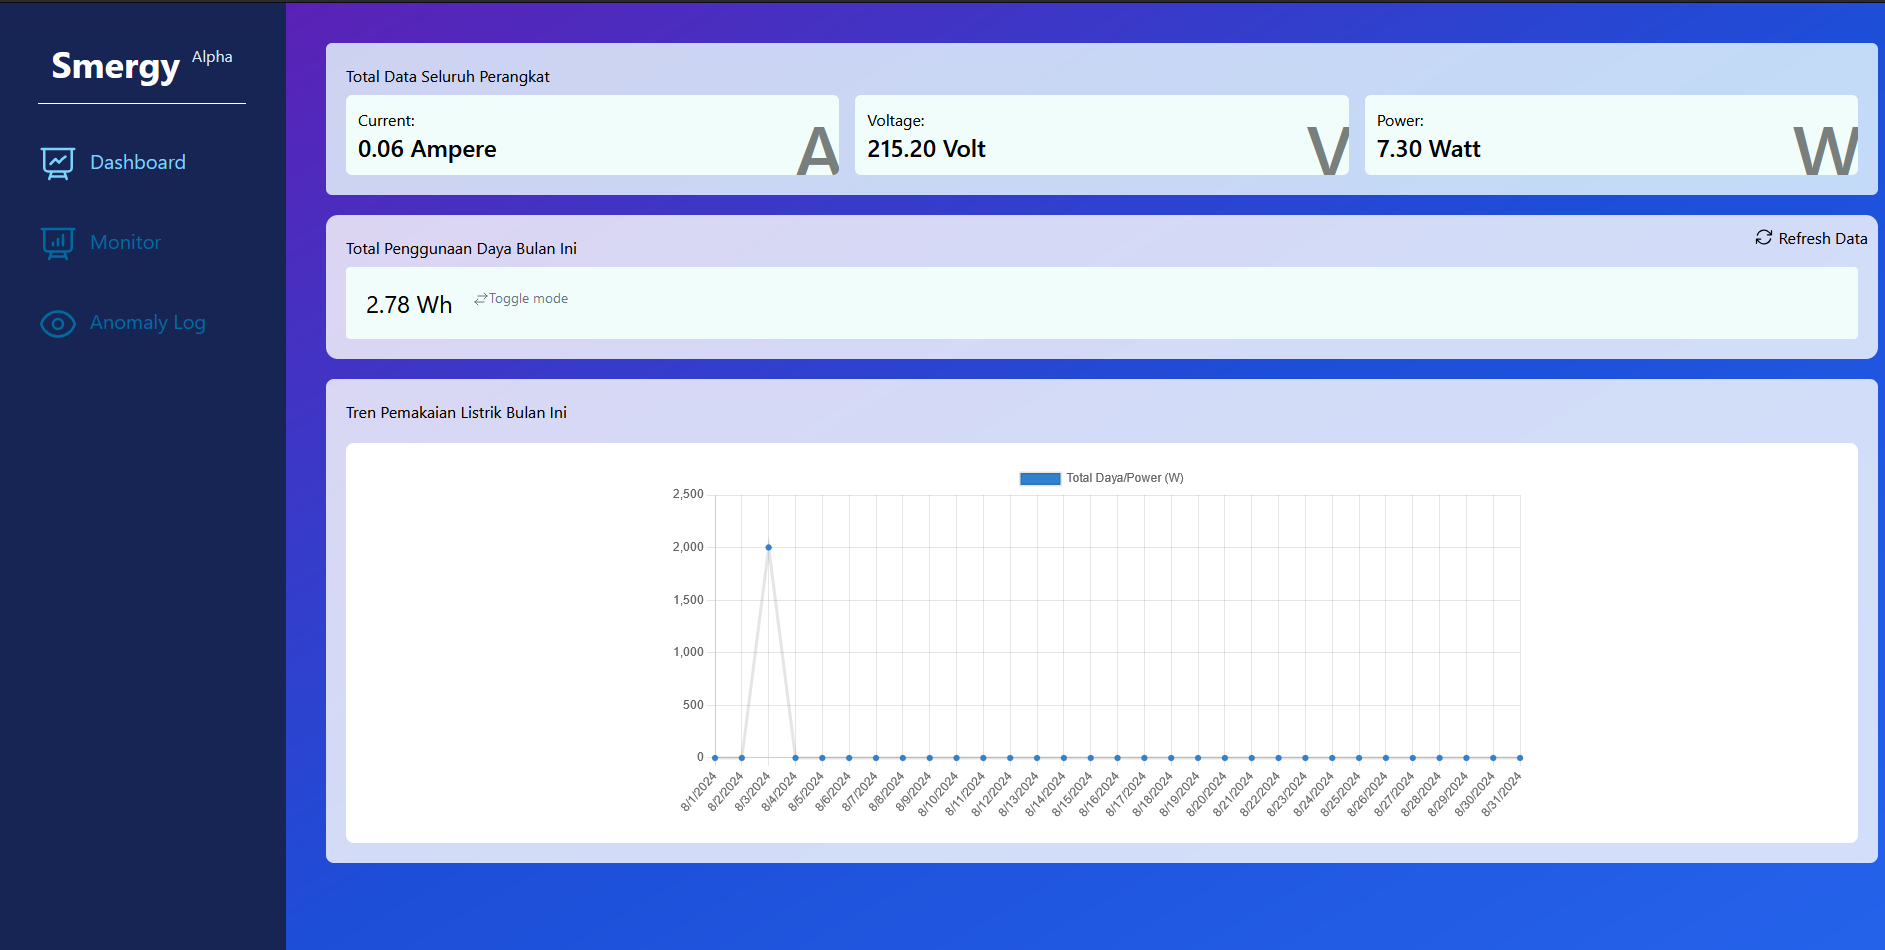The image size is (1885, 950).
Task: Toggle the Total Daya/Power (W) legend label
Action: pyautogui.click(x=1124, y=478)
